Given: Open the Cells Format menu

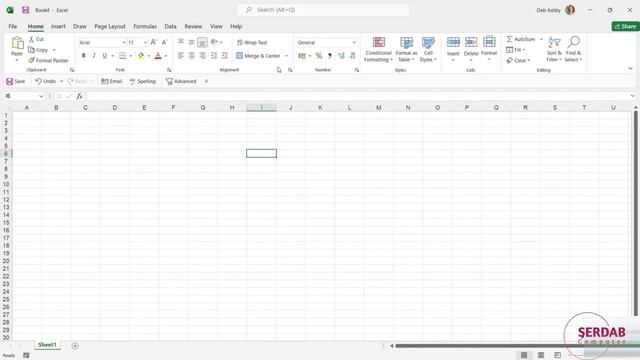Looking at the screenshot, I should (489, 49).
